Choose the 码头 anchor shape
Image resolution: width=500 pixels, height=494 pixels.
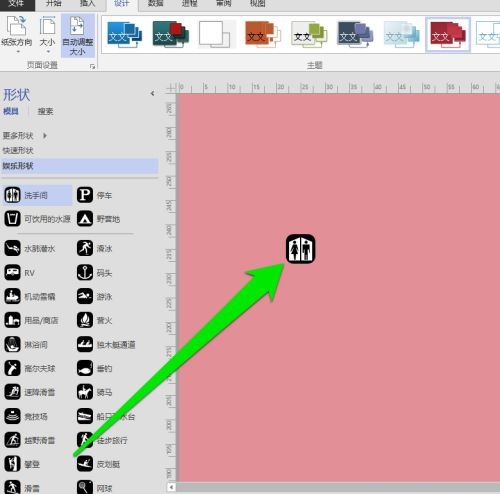pyautogui.click(x=94, y=273)
